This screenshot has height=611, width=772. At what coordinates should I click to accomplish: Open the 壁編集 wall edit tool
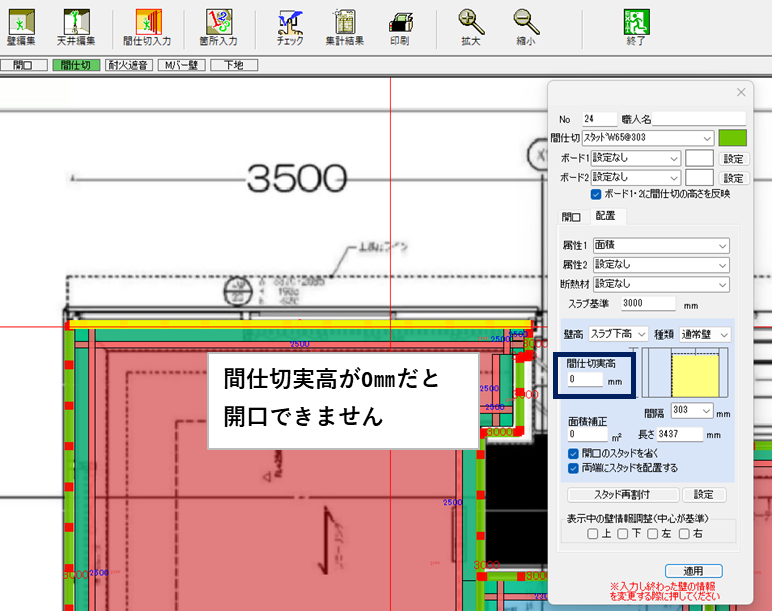(x=22, y=27)
